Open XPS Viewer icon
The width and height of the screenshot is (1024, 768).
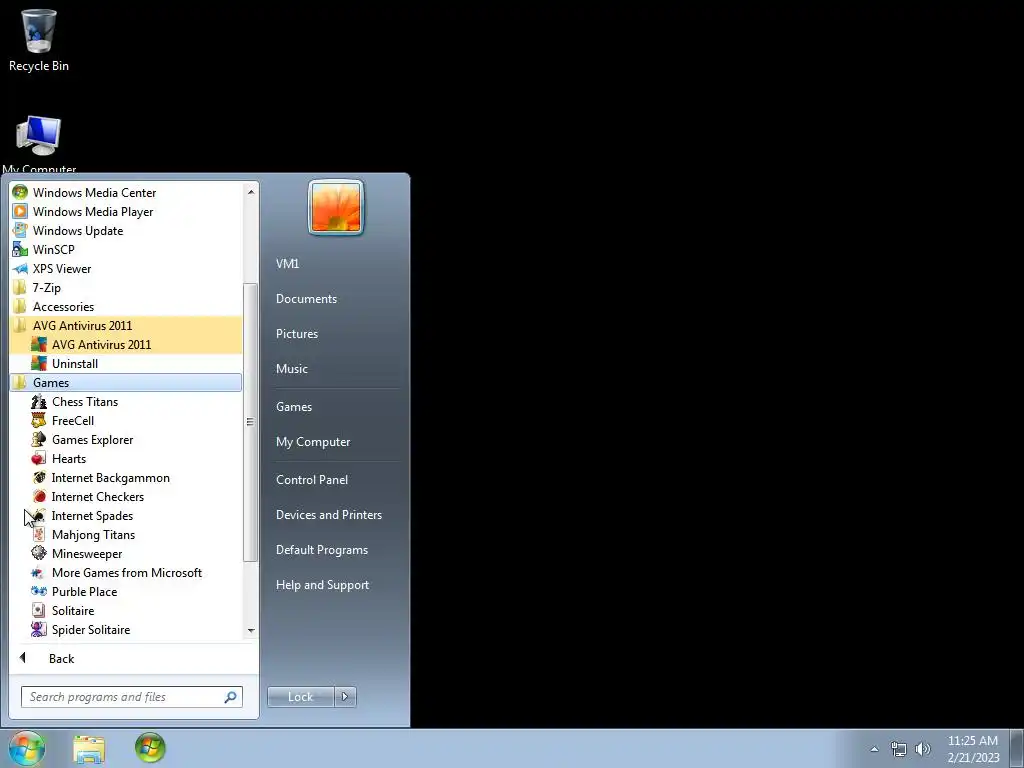pyautogui.click(x=20, y=268)
